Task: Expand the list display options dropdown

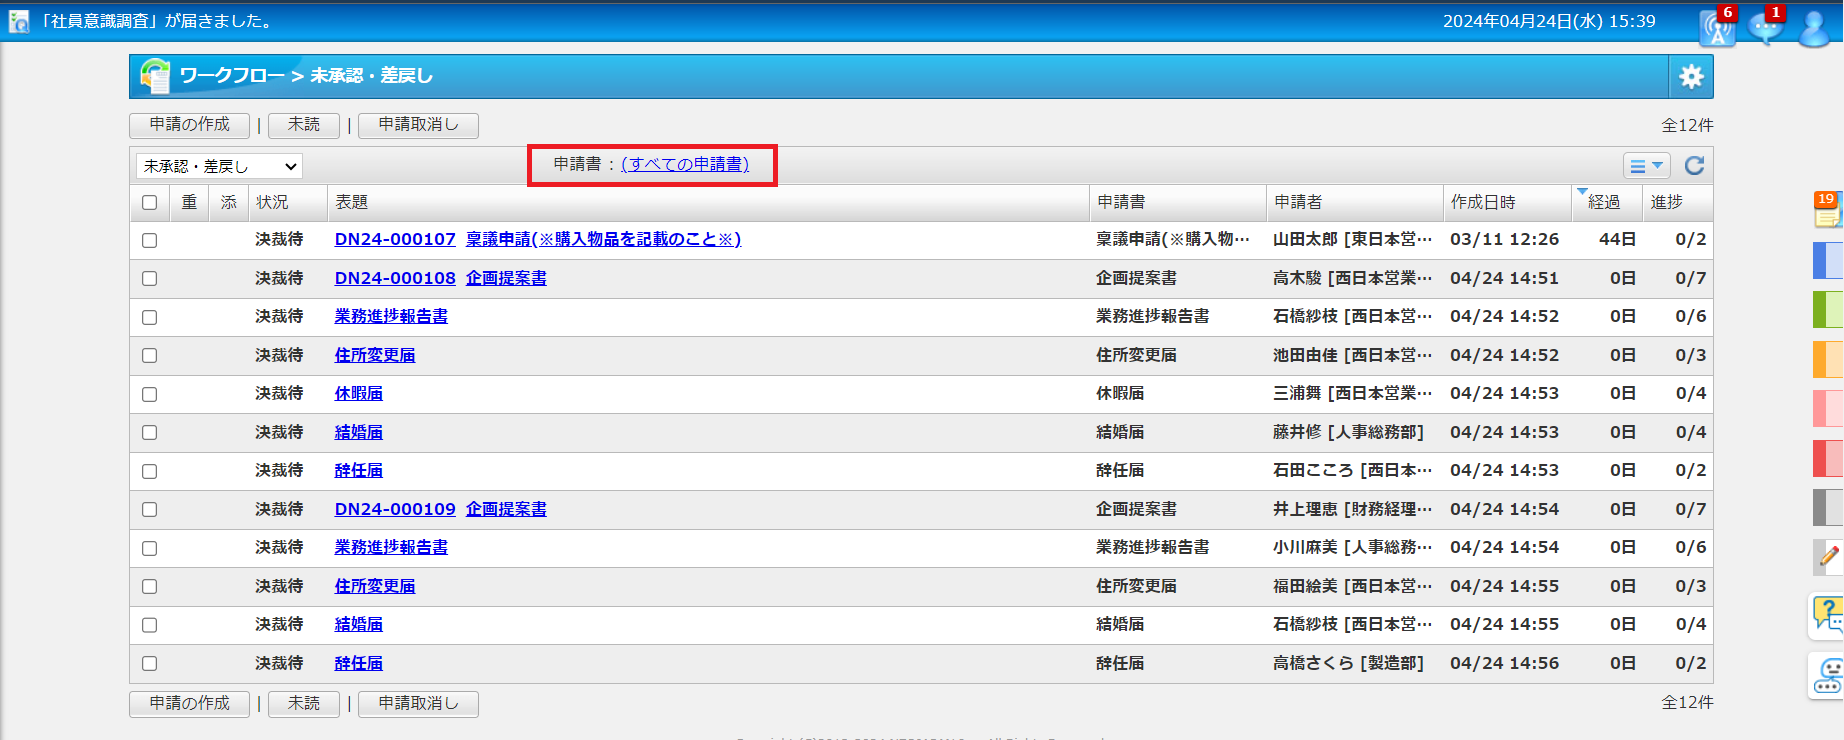Action: click(1645, 166)
